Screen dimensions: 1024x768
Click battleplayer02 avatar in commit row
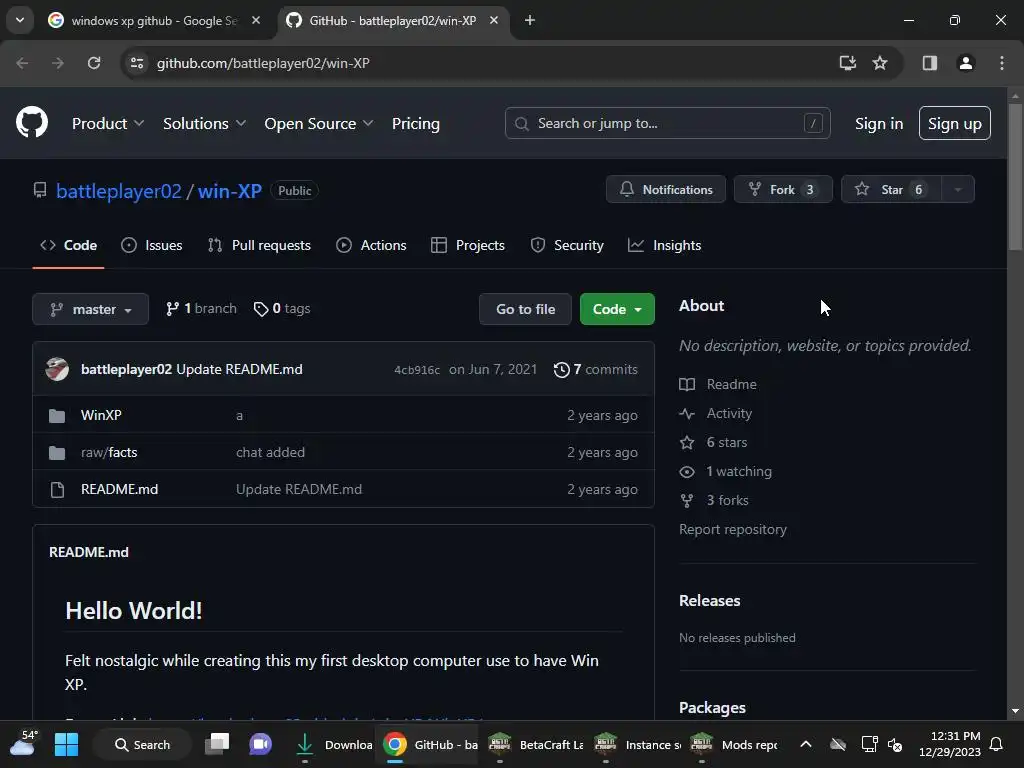click(57, 369)
